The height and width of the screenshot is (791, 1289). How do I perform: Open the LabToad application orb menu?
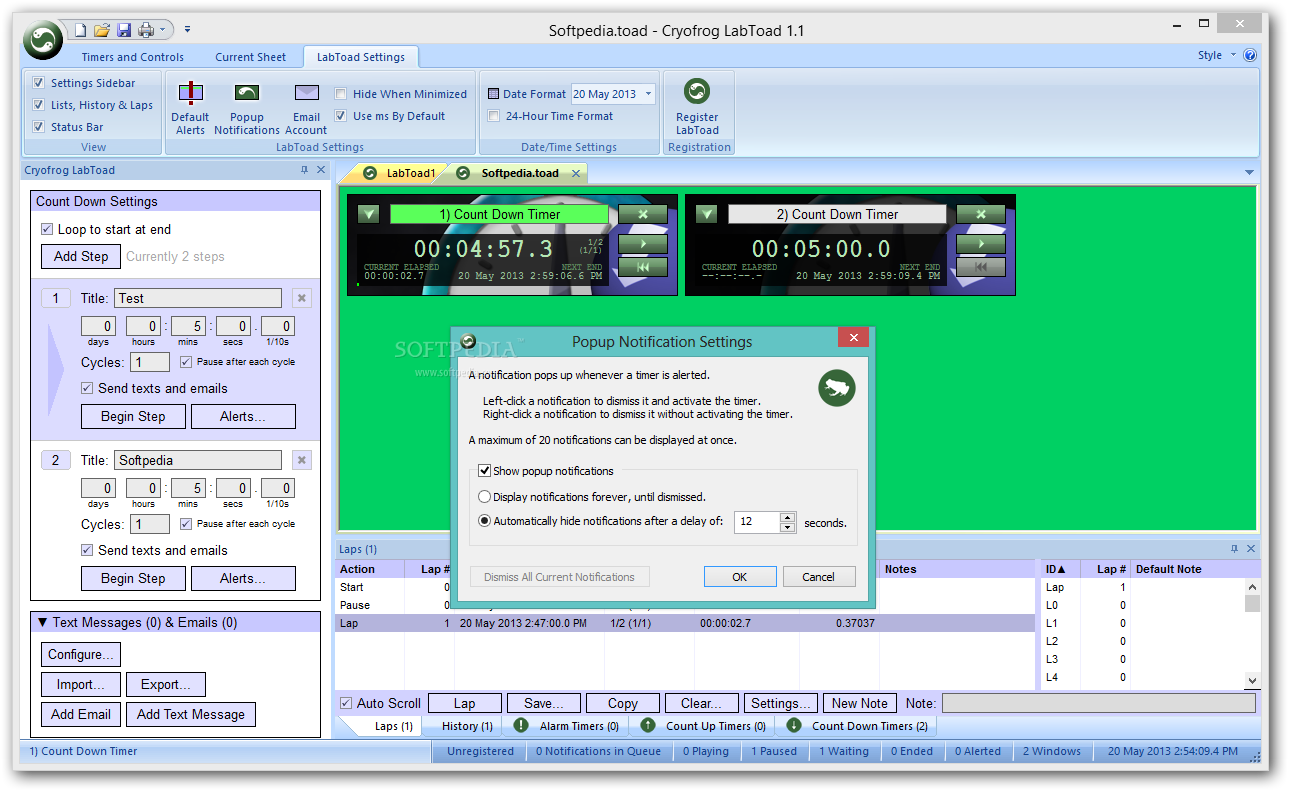[x=44, y=38]
